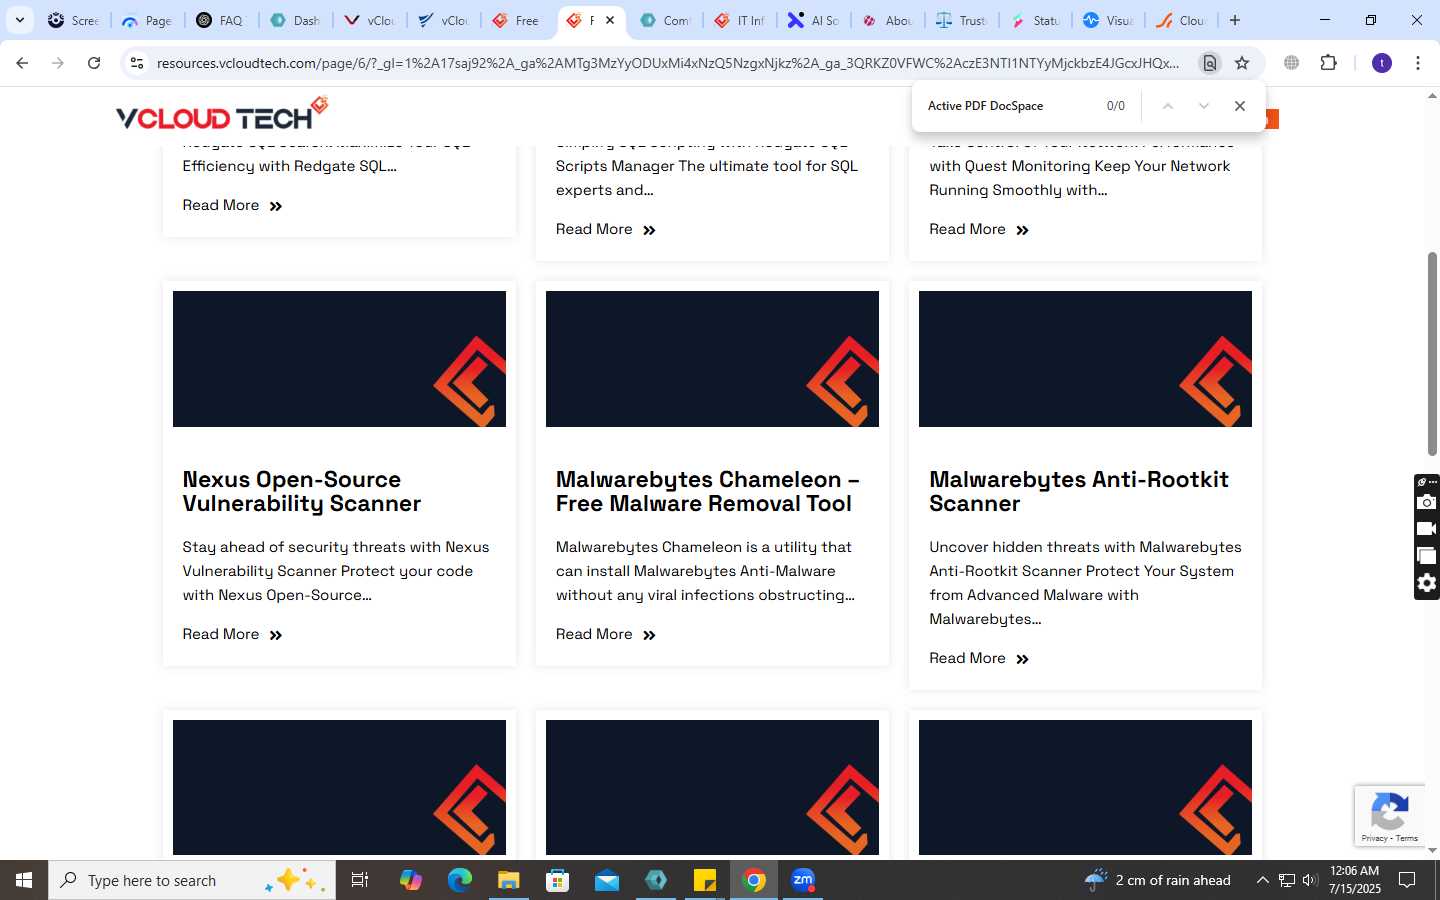Open the Chrome profile avatar
The width and height of the screenshot is (1440, 900).
1382,63
